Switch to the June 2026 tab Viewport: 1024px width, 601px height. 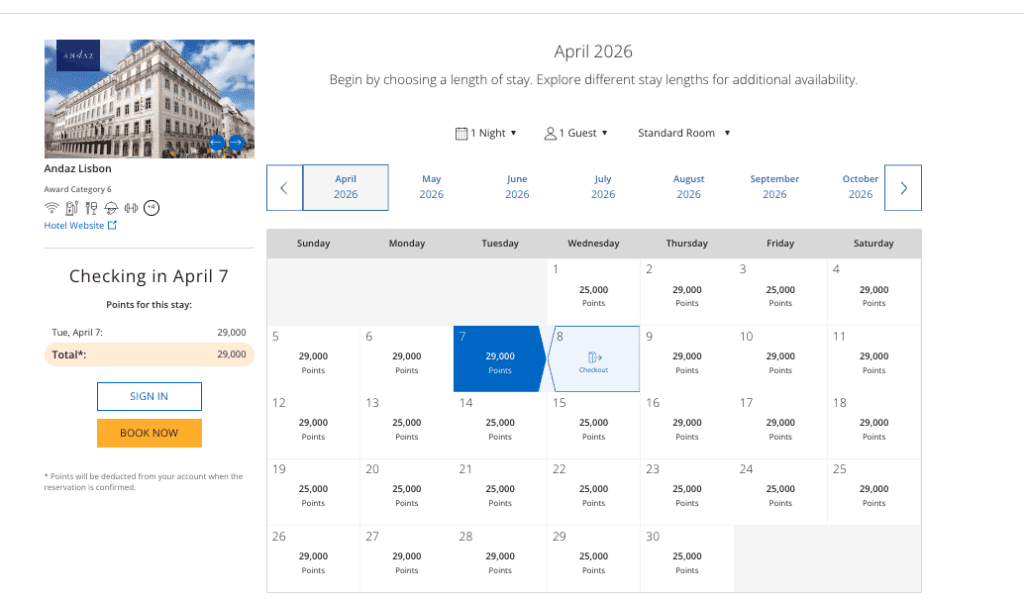(517, 187)
